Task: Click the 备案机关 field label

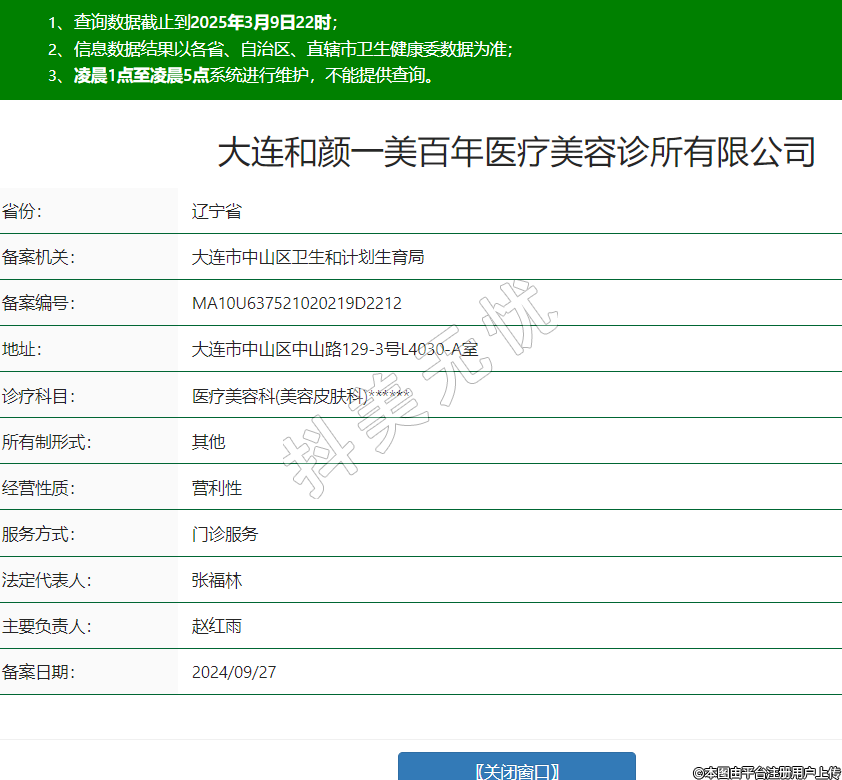Action: 39,257
